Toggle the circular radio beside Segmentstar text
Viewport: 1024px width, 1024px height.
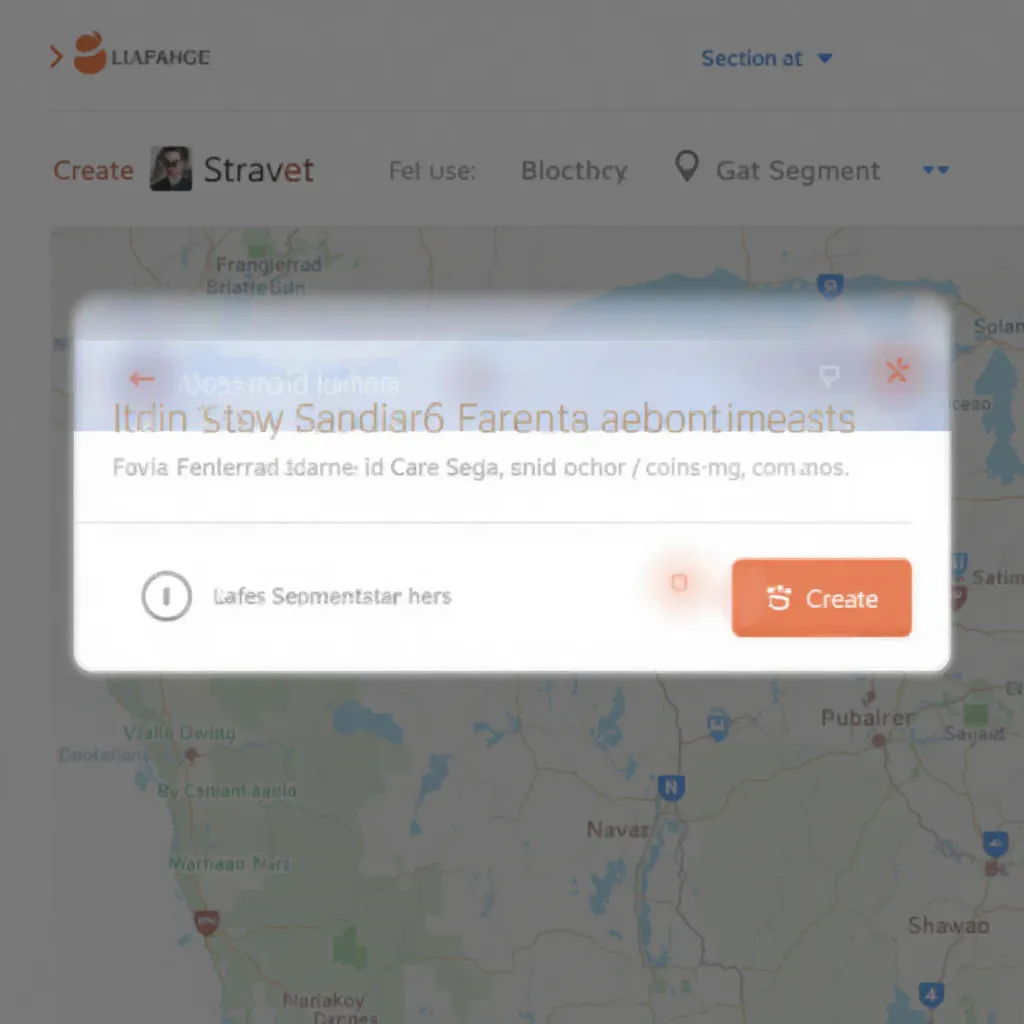167,596
